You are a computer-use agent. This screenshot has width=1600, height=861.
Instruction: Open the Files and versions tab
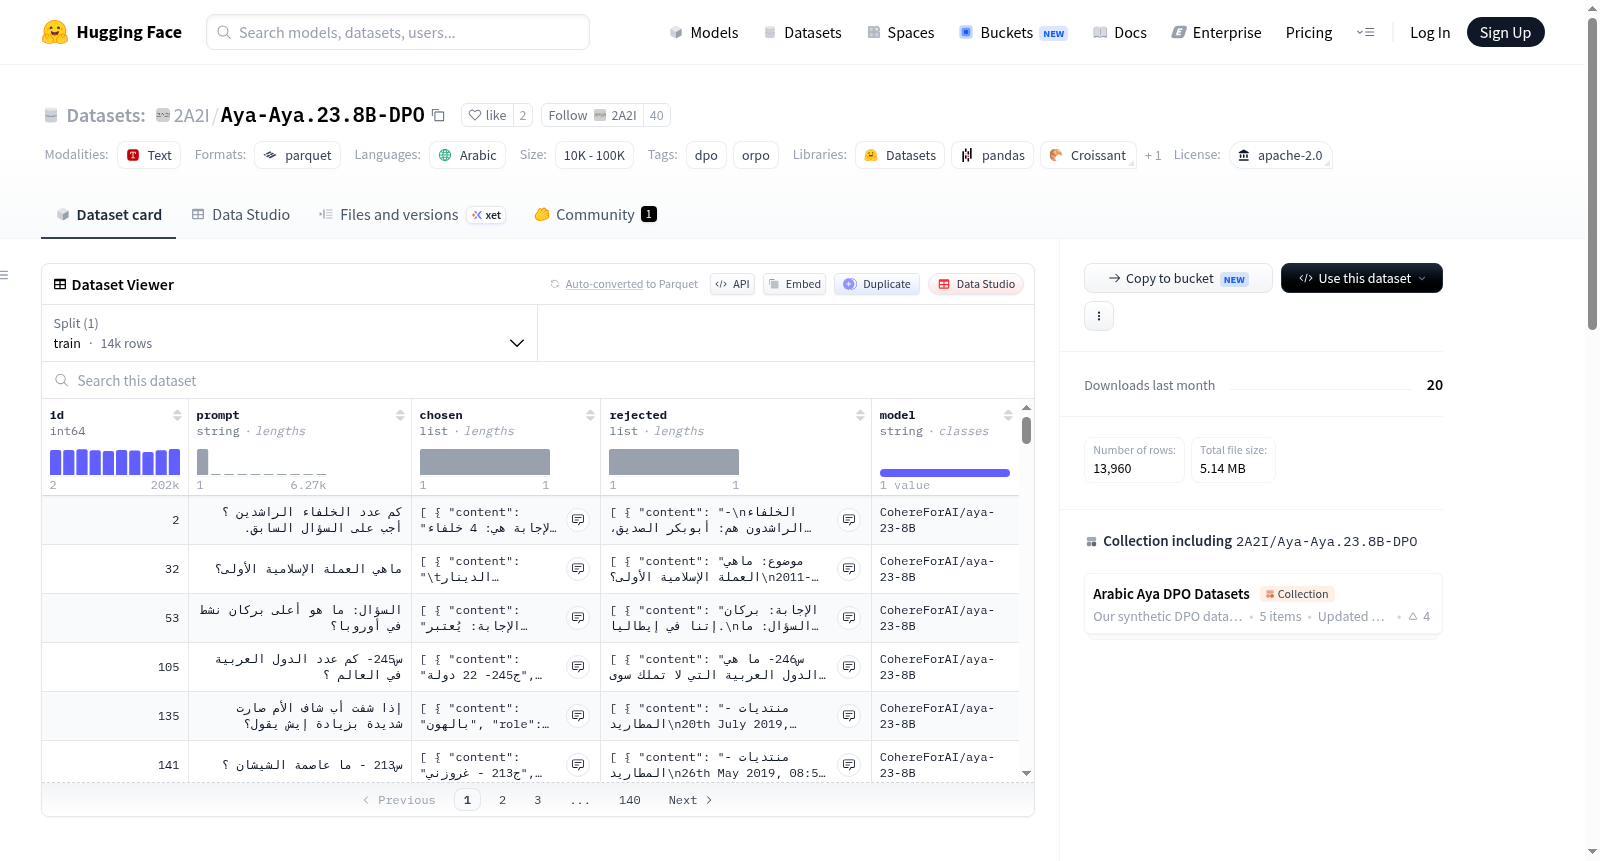click(x=412, y=214)
